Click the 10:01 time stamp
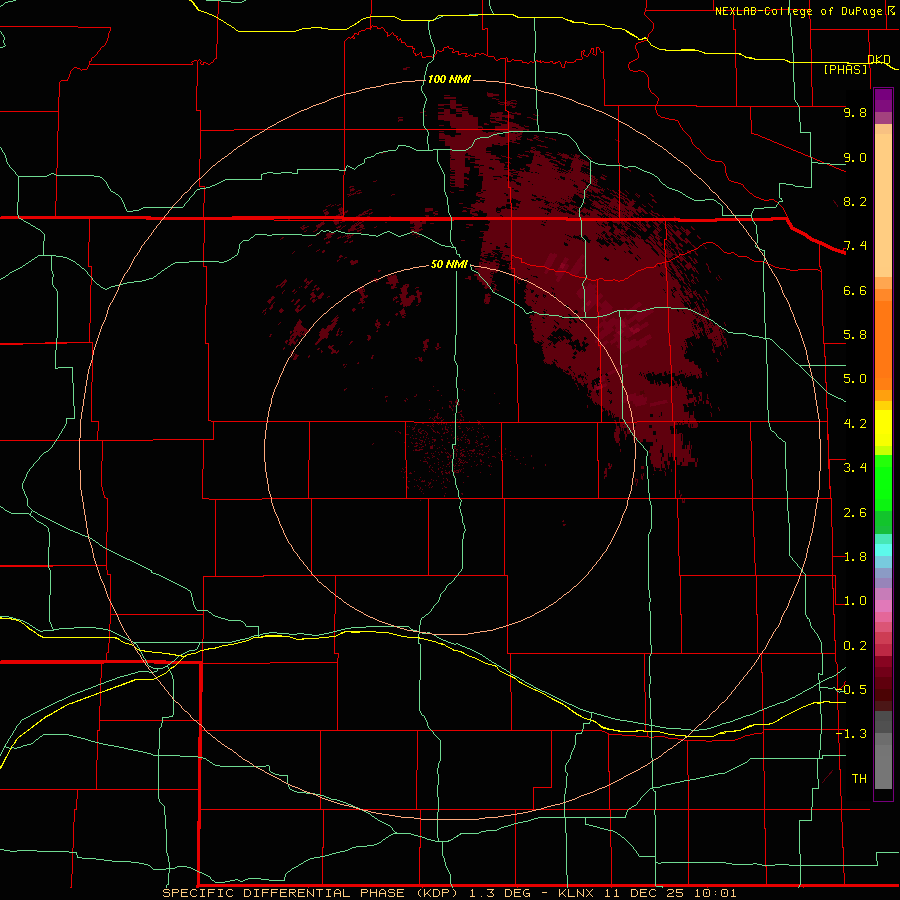The width and height of the screenshot is (900, 900). click(x=715, y=893)
